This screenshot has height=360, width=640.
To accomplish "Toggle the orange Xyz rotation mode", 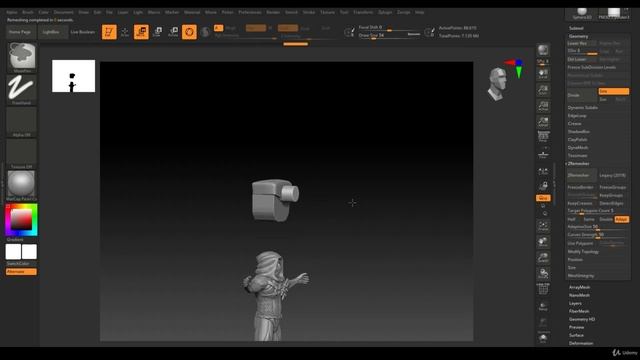I will pos(543,198).
